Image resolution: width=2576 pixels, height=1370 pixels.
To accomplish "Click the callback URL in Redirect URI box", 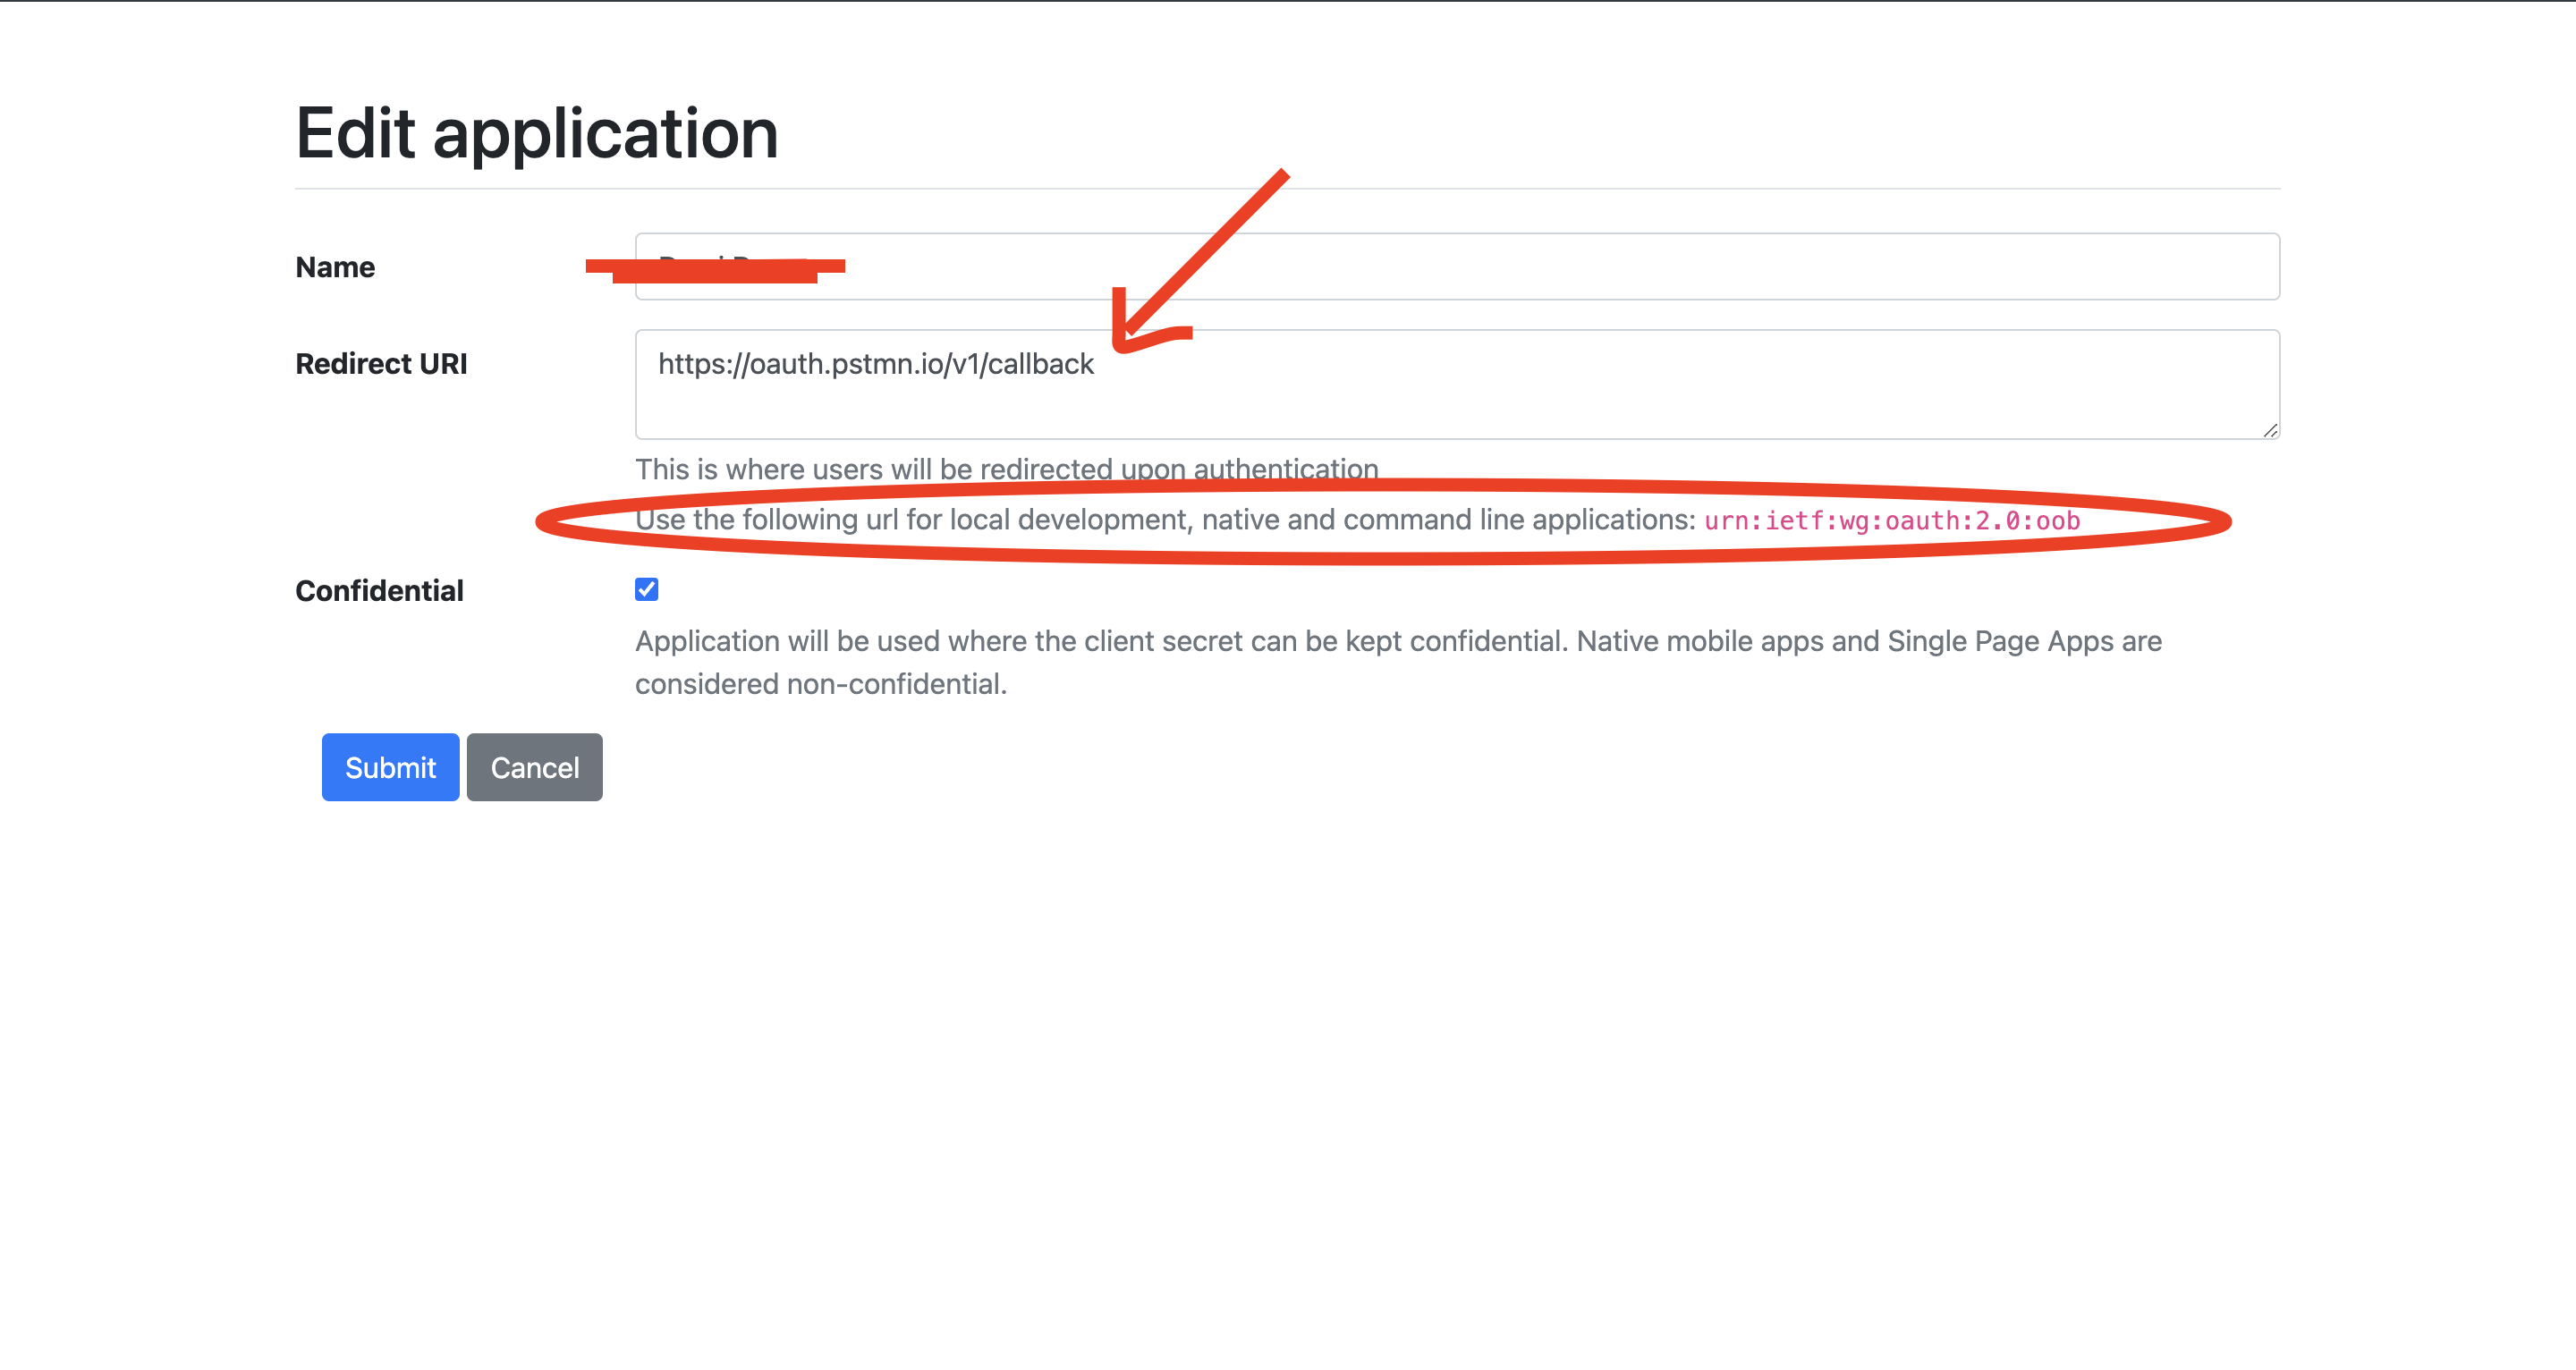I will tap(875, 364).
